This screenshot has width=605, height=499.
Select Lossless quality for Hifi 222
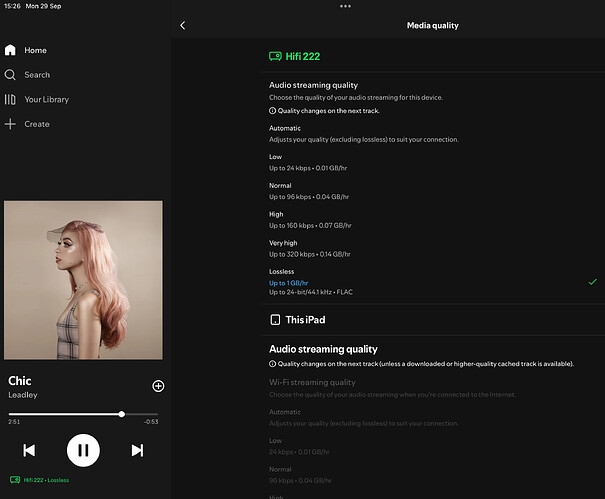point(432,282)
